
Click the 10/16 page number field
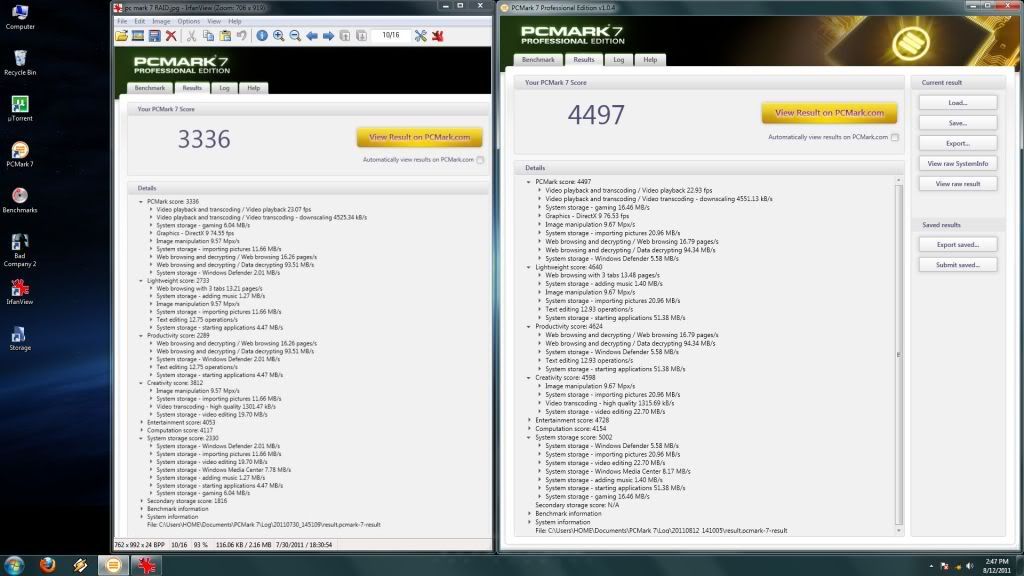point(391,35)
